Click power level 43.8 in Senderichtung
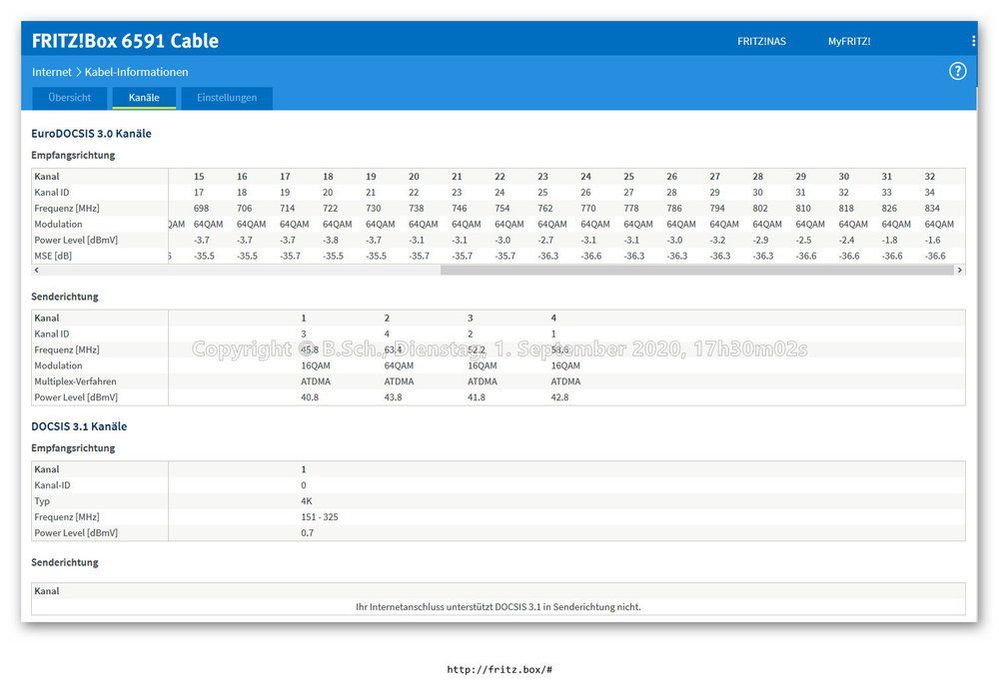This screenshot has width=999, height=696. [393, 397]
